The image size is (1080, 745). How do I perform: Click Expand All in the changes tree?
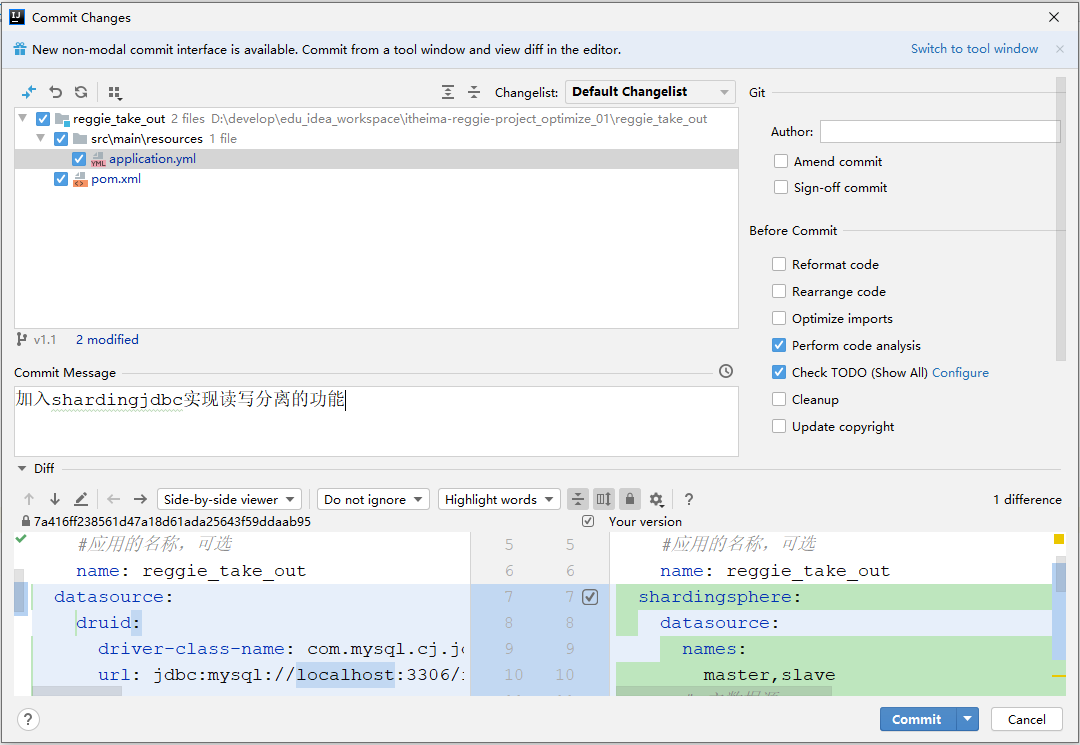click(x=448, y=92)
